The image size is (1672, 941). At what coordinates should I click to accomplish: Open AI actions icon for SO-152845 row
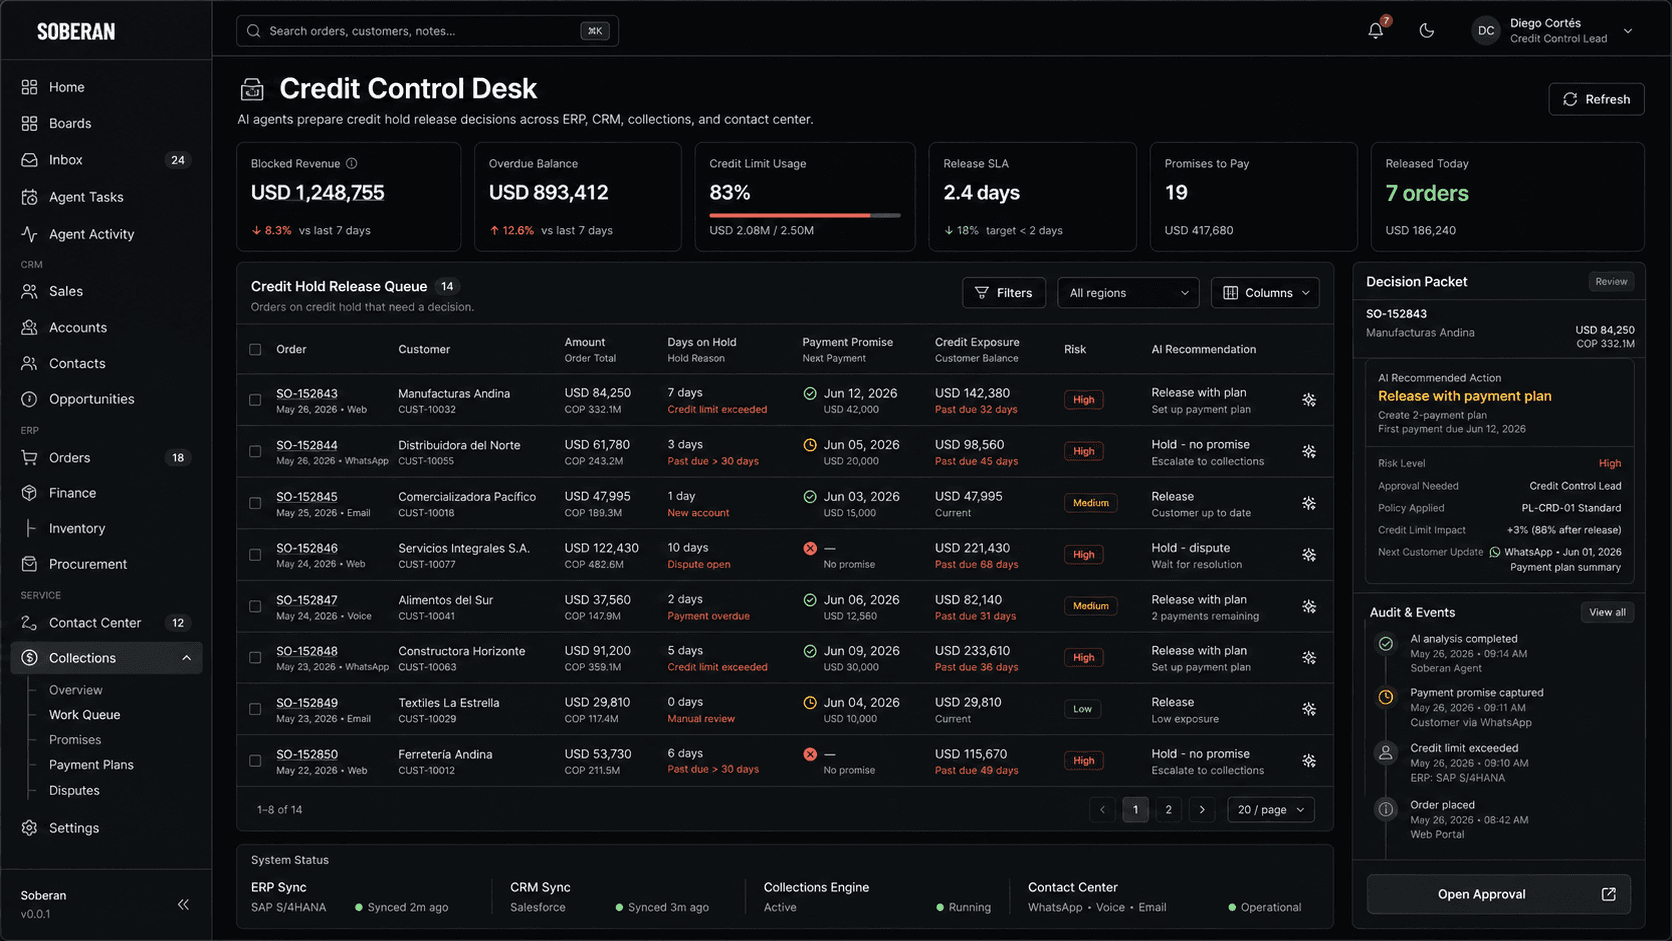click(1309, 503)
